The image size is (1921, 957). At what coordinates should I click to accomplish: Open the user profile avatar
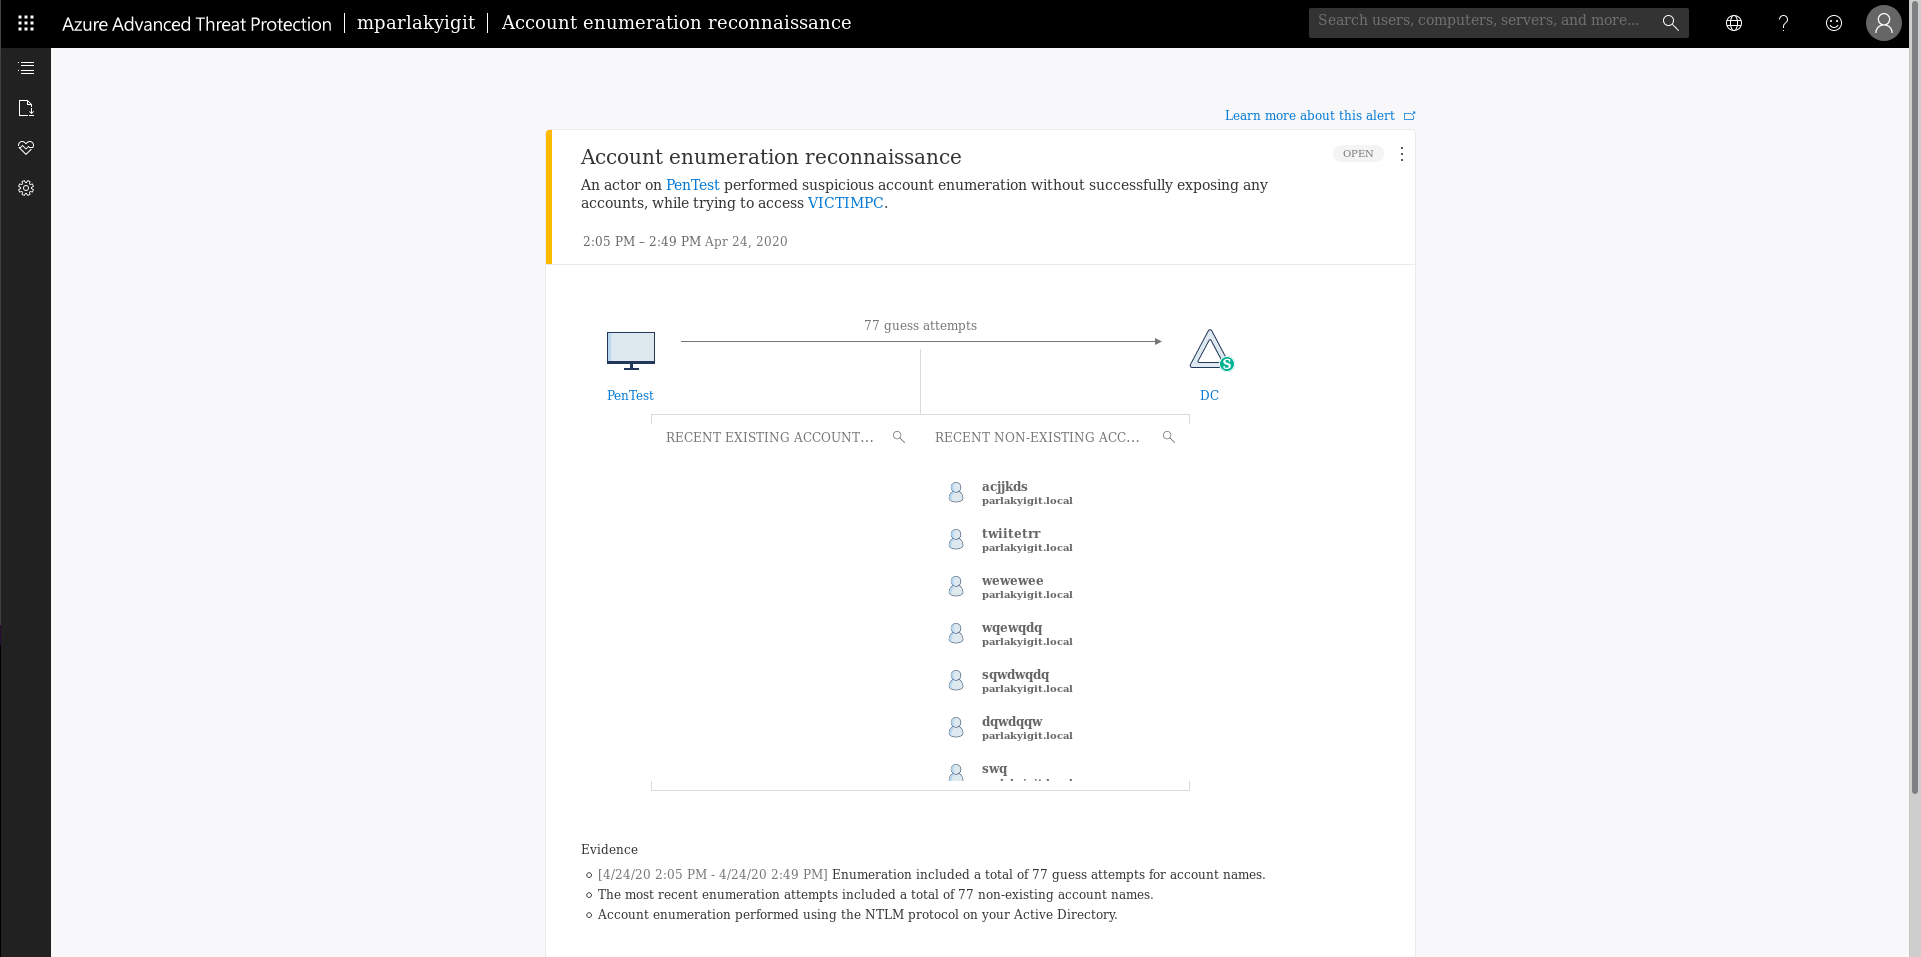(x=1884, y=23)
